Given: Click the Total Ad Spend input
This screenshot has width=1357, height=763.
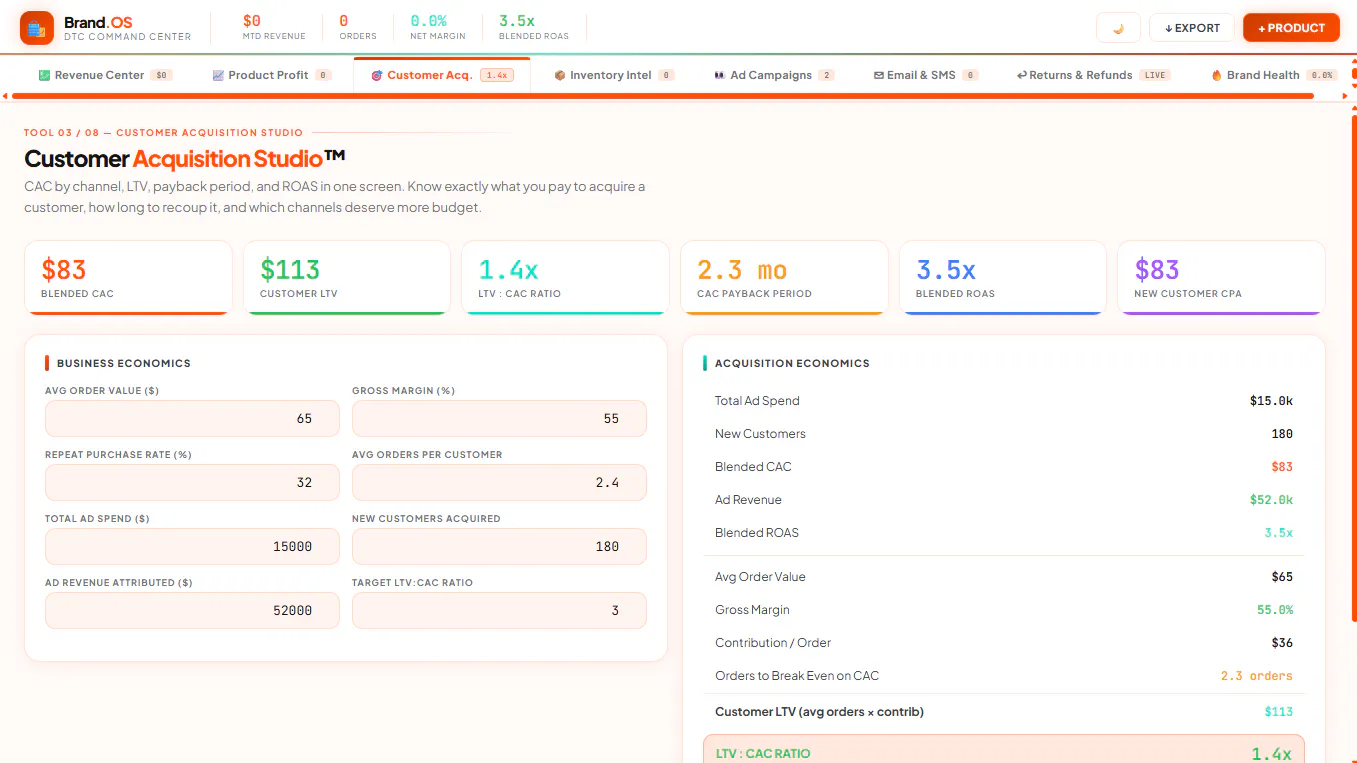Looking at the screenshot, I should pos(192,547).
